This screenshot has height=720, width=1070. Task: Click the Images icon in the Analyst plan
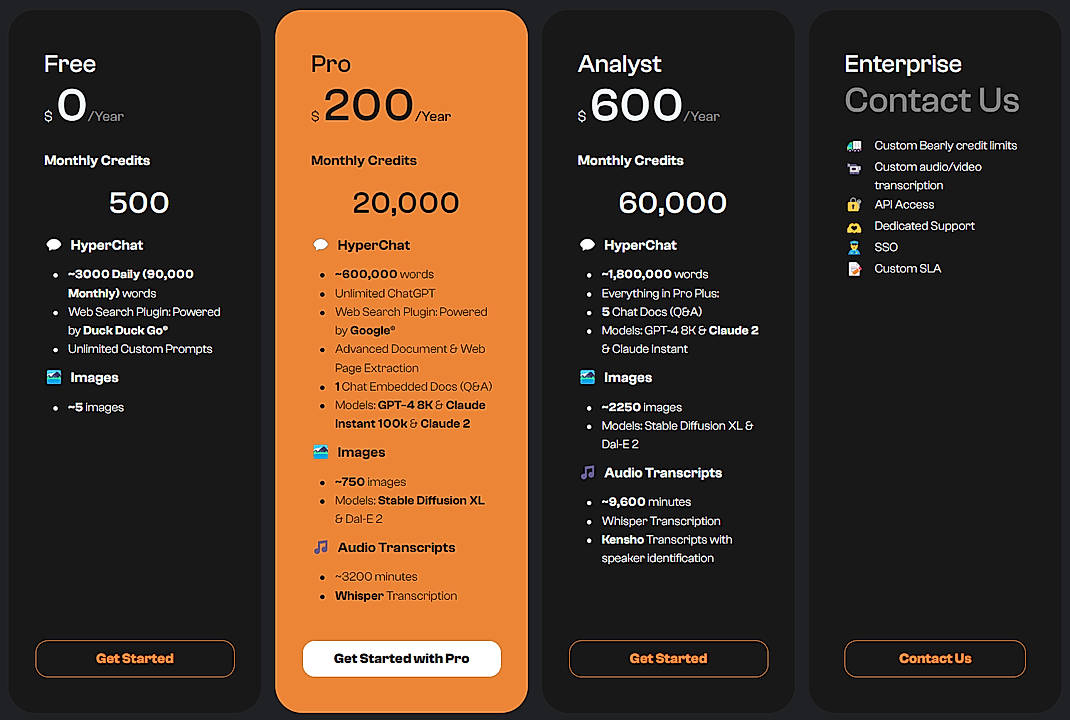588,377
